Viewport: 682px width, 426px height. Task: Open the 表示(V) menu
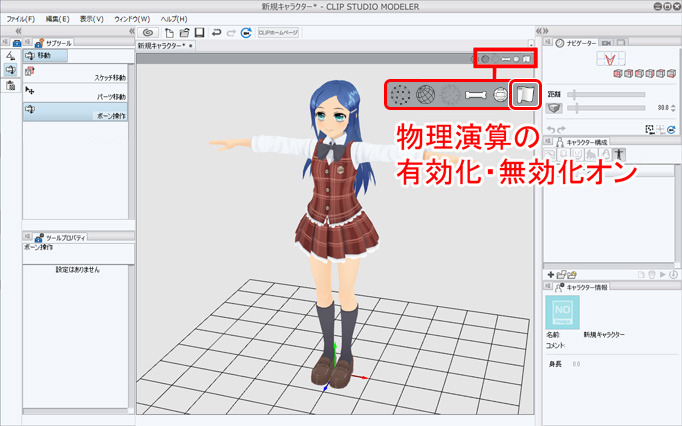(x=92, y=19)
